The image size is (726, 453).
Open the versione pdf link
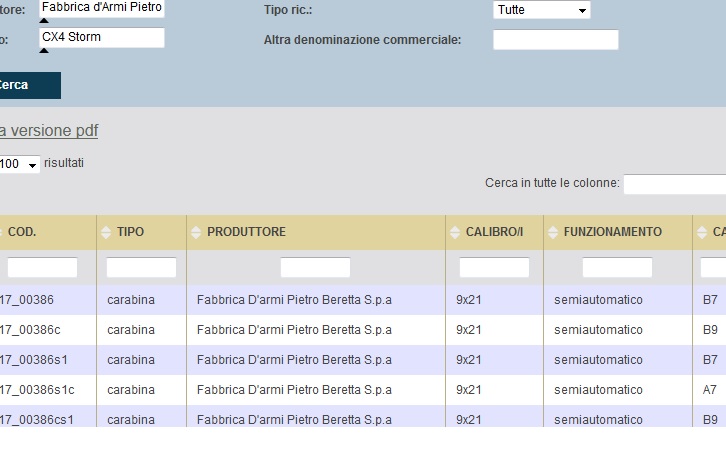pos(49,131)
